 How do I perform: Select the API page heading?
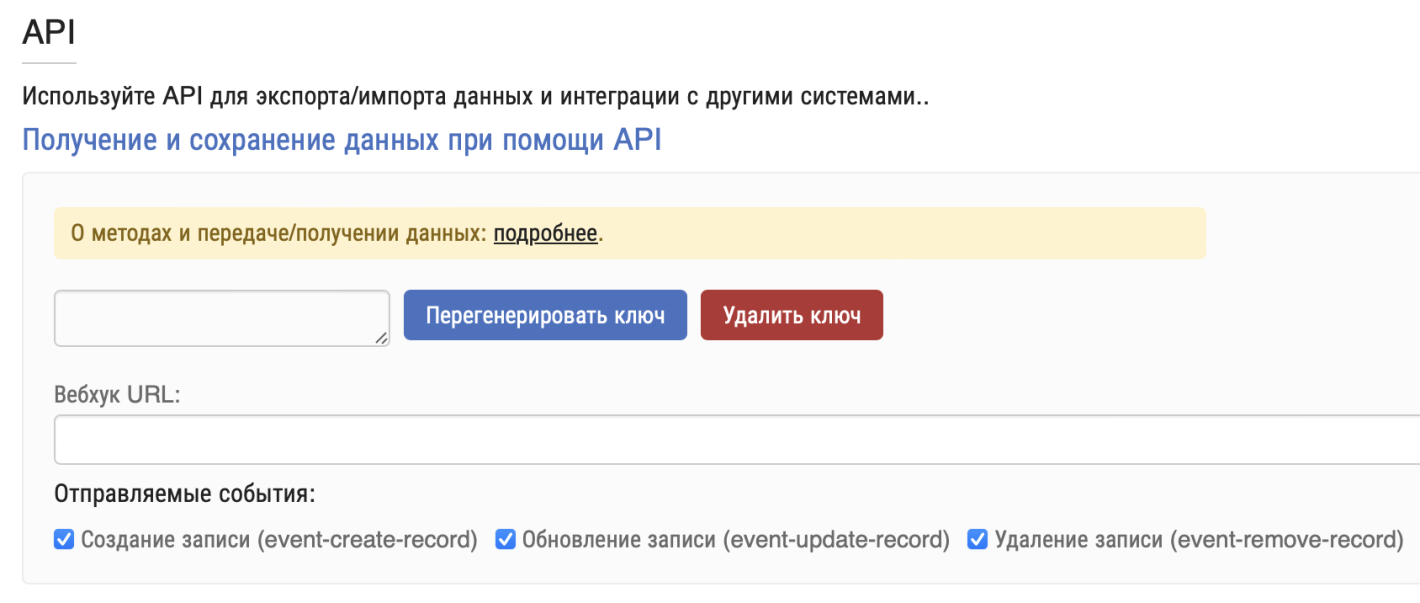coord(49,32)
